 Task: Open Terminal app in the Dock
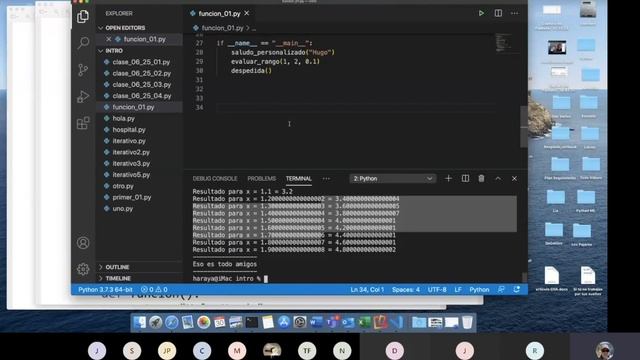tap(251, 322)
